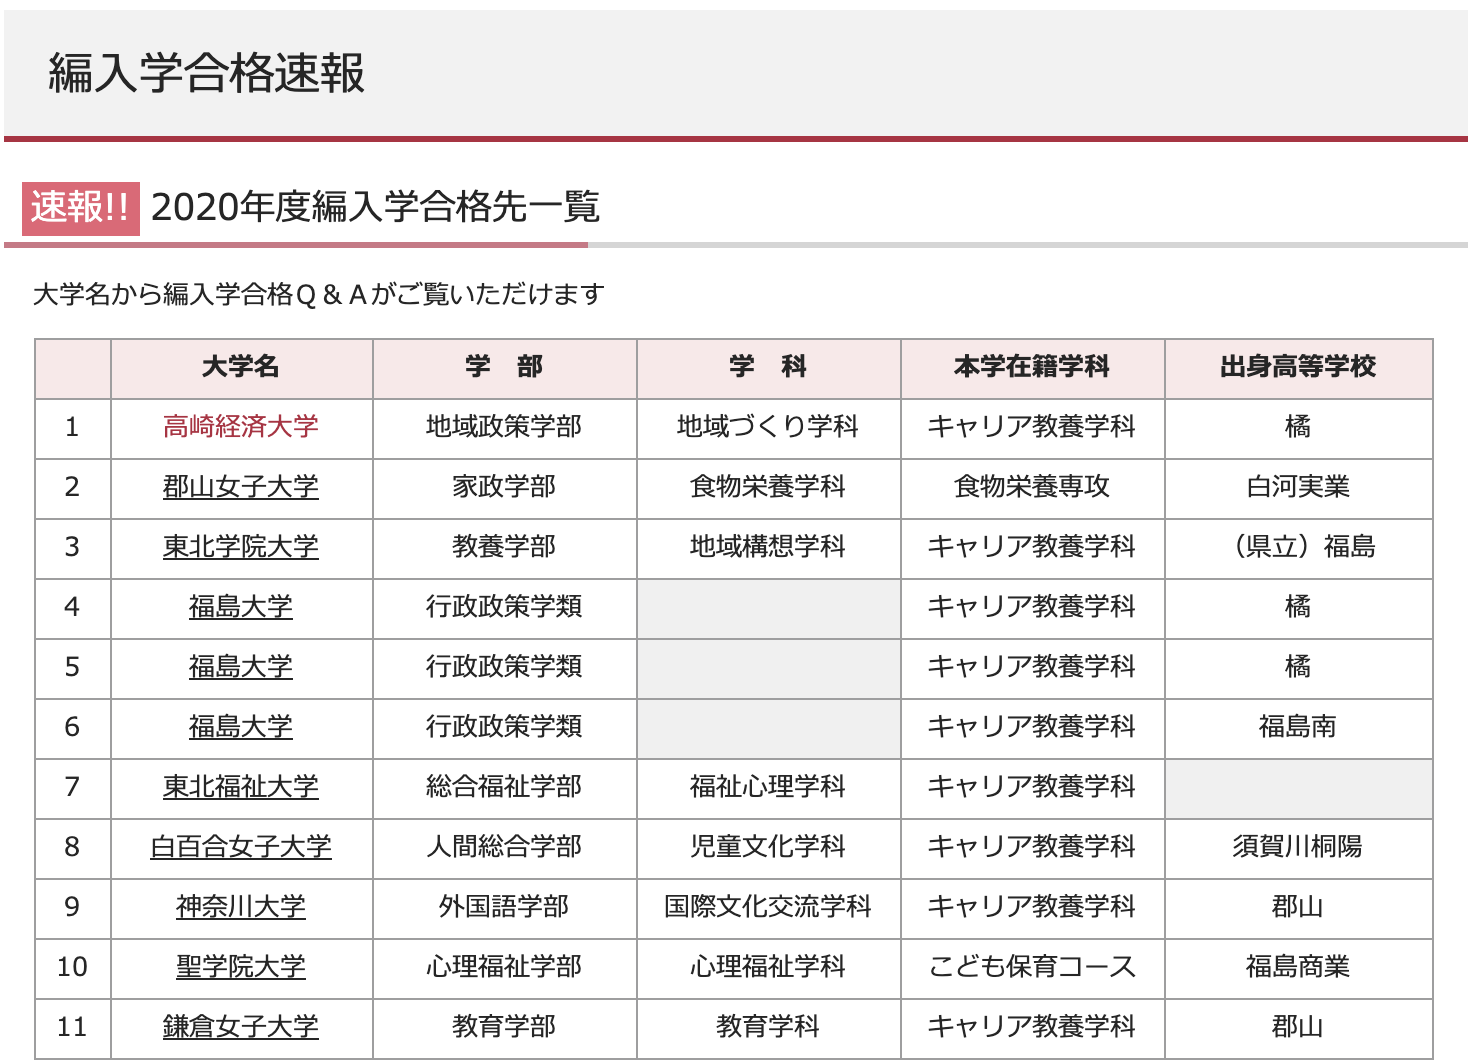Select the 心理福祉学部 cell
1480x1062 pixels.
[504, 967]
